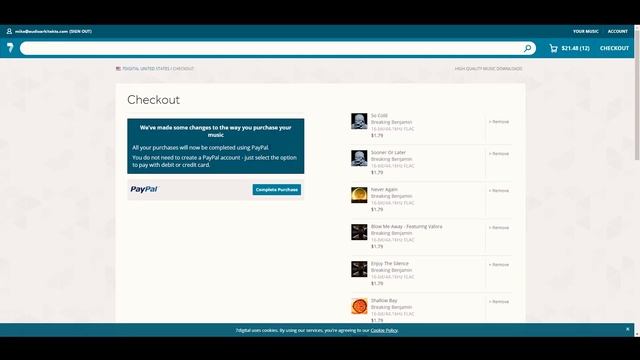
Task: Click the account email address
Action: point(41,31)
